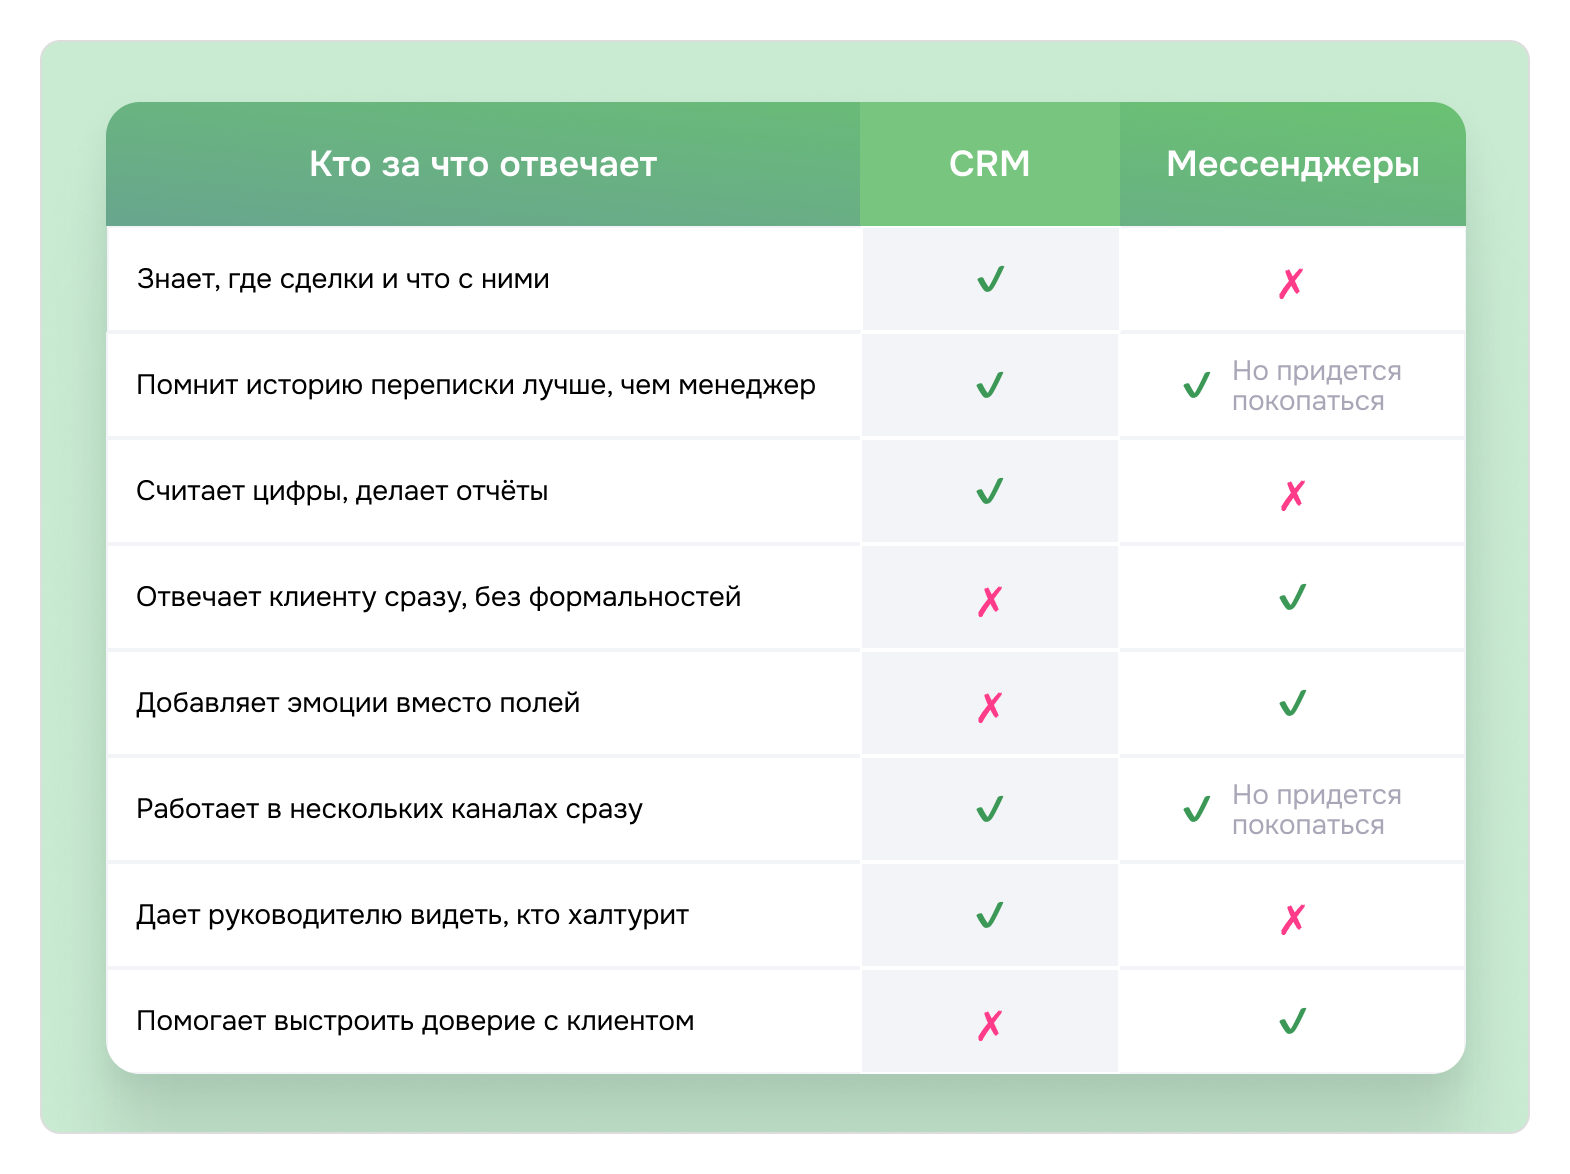
Task: Click CRM red cross in 'Помогает выстроить доверие' row
Action: pyautogui.click(x=990, y=1025)
